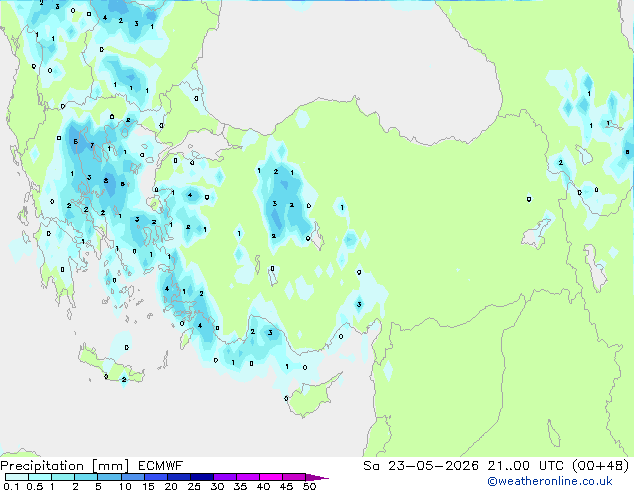The width and height of the screenshot is (634, 490).
Task: Click the 15–20 mm legend color swatch
Action: tap(155, 477)
